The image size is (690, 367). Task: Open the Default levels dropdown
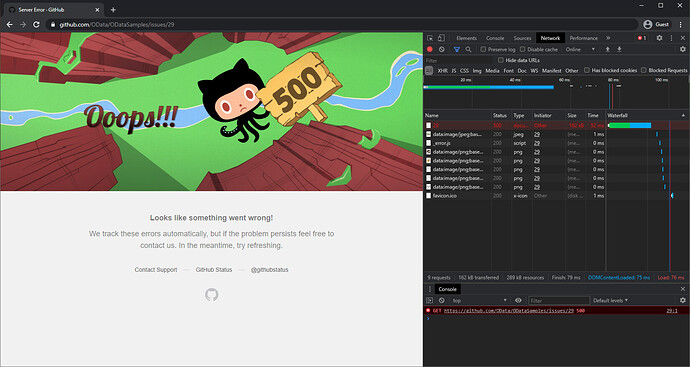pyautogui.click(x=610, y=301)
